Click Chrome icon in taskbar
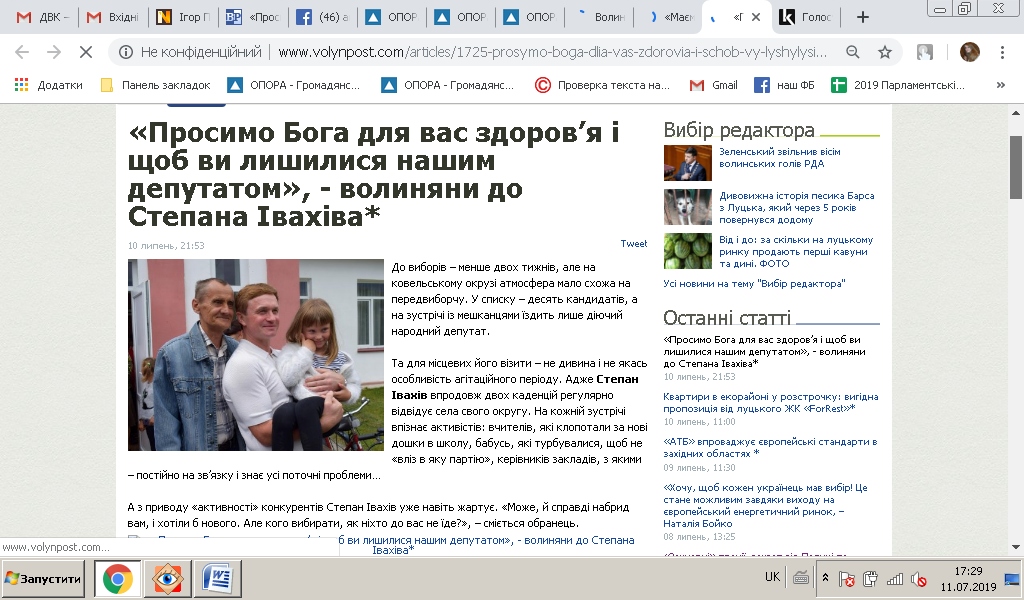 coord(118,578)
